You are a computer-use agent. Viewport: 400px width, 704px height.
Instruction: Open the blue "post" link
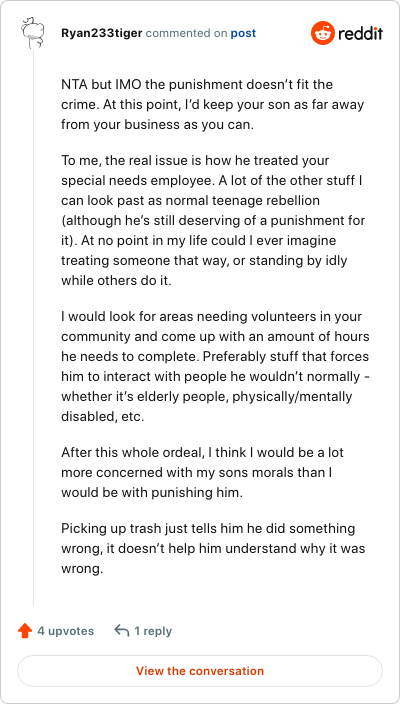[x=243, y=33]
